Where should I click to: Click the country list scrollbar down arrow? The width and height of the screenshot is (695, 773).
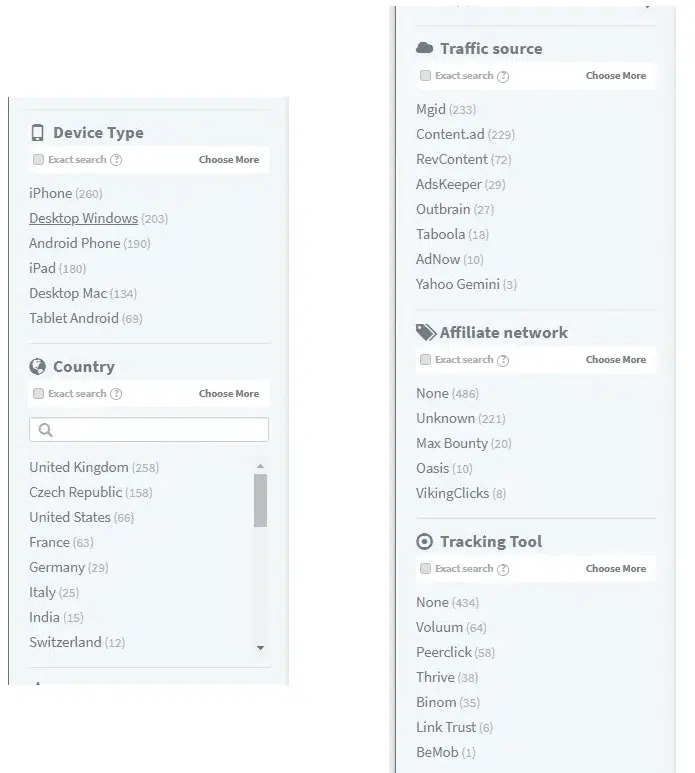point(261,648)
